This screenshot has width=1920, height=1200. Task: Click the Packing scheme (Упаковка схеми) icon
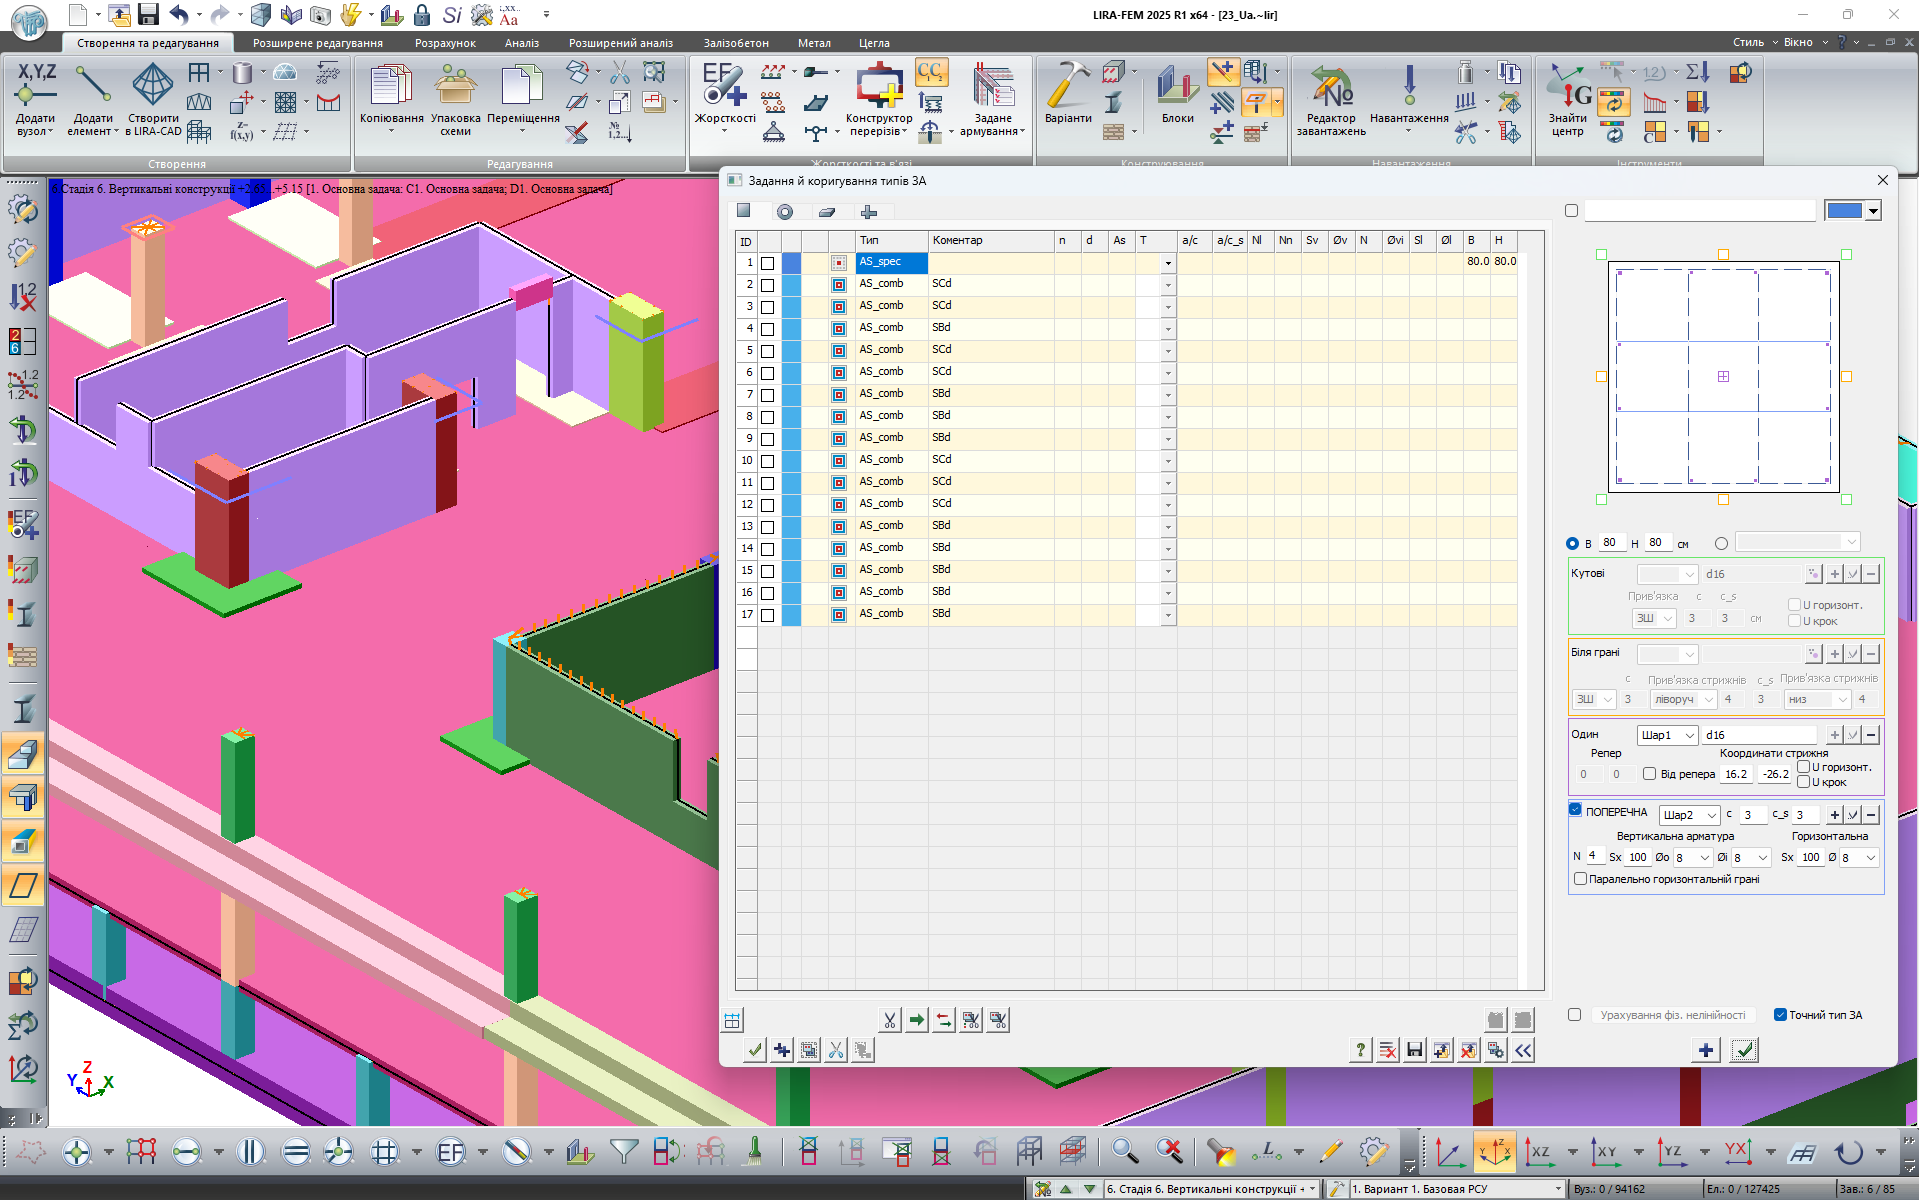(455, 98)
